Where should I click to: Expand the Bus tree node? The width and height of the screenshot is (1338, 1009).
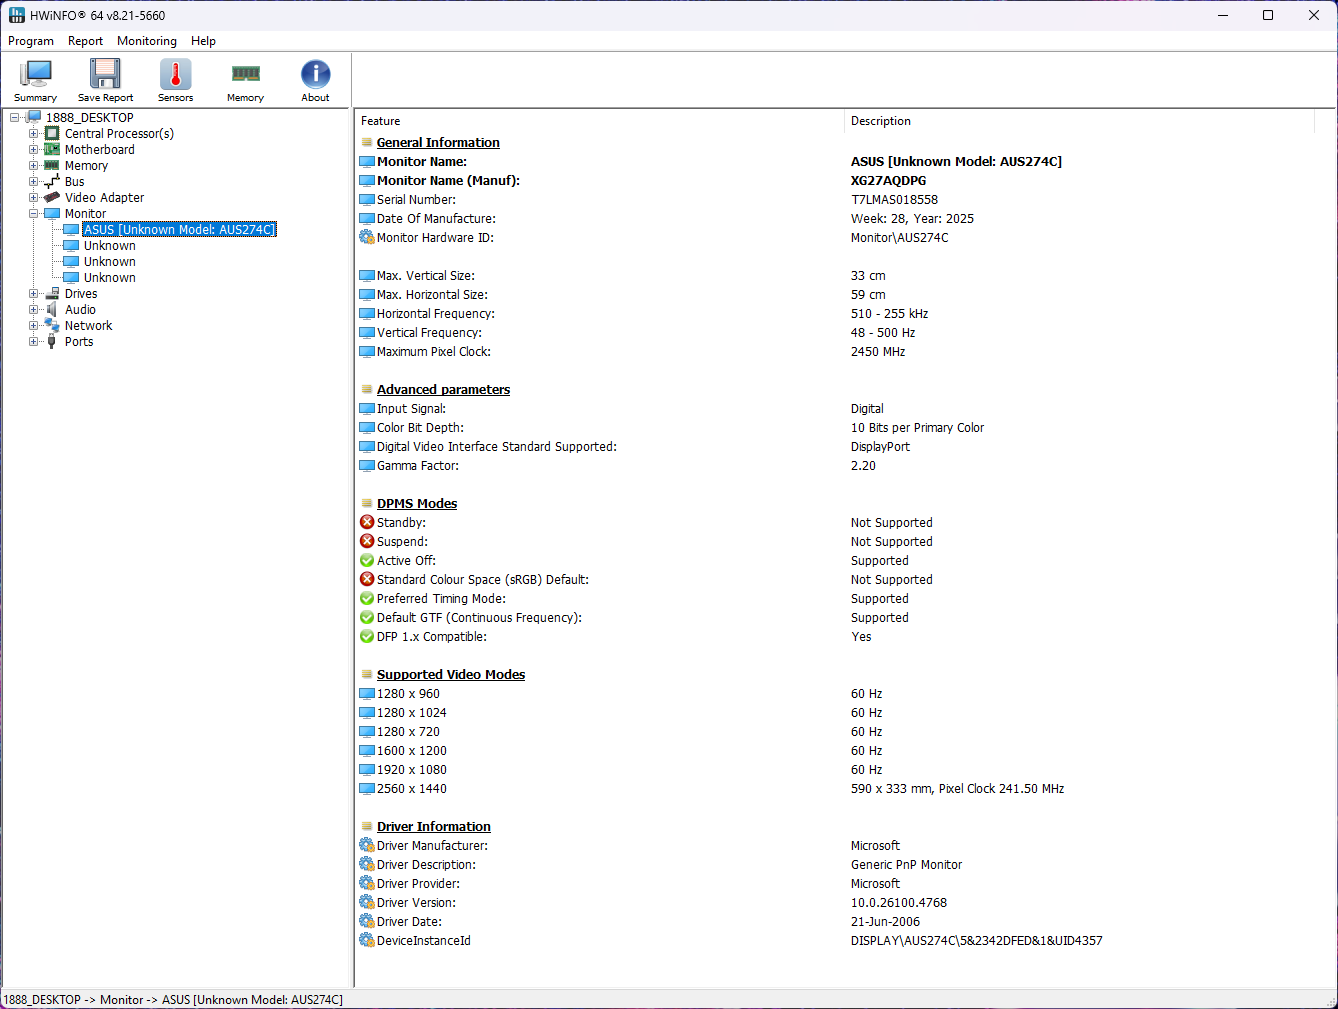34,181
